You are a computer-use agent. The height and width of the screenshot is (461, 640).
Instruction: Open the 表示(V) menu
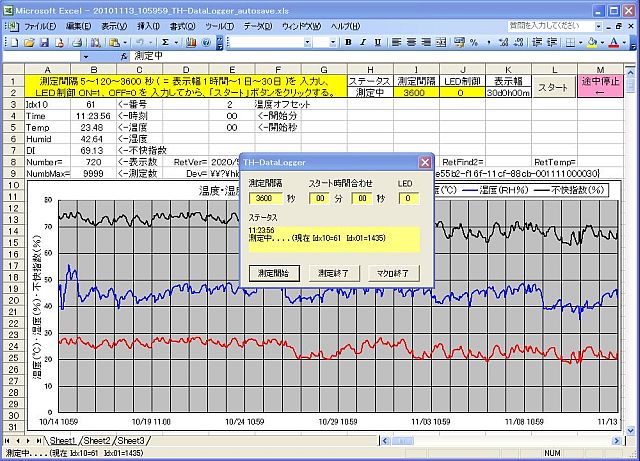pyautogui.click(x=114, y=27)
